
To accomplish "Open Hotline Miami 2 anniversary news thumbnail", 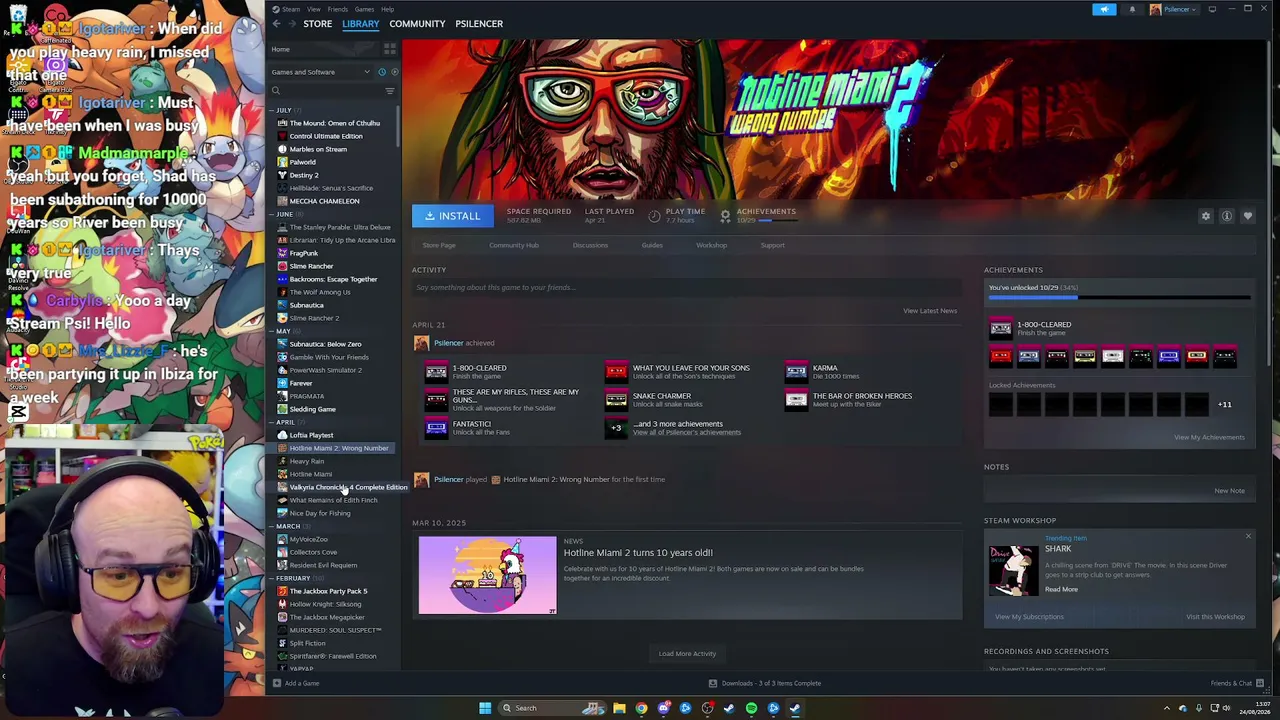I will (x=487, y=575).
